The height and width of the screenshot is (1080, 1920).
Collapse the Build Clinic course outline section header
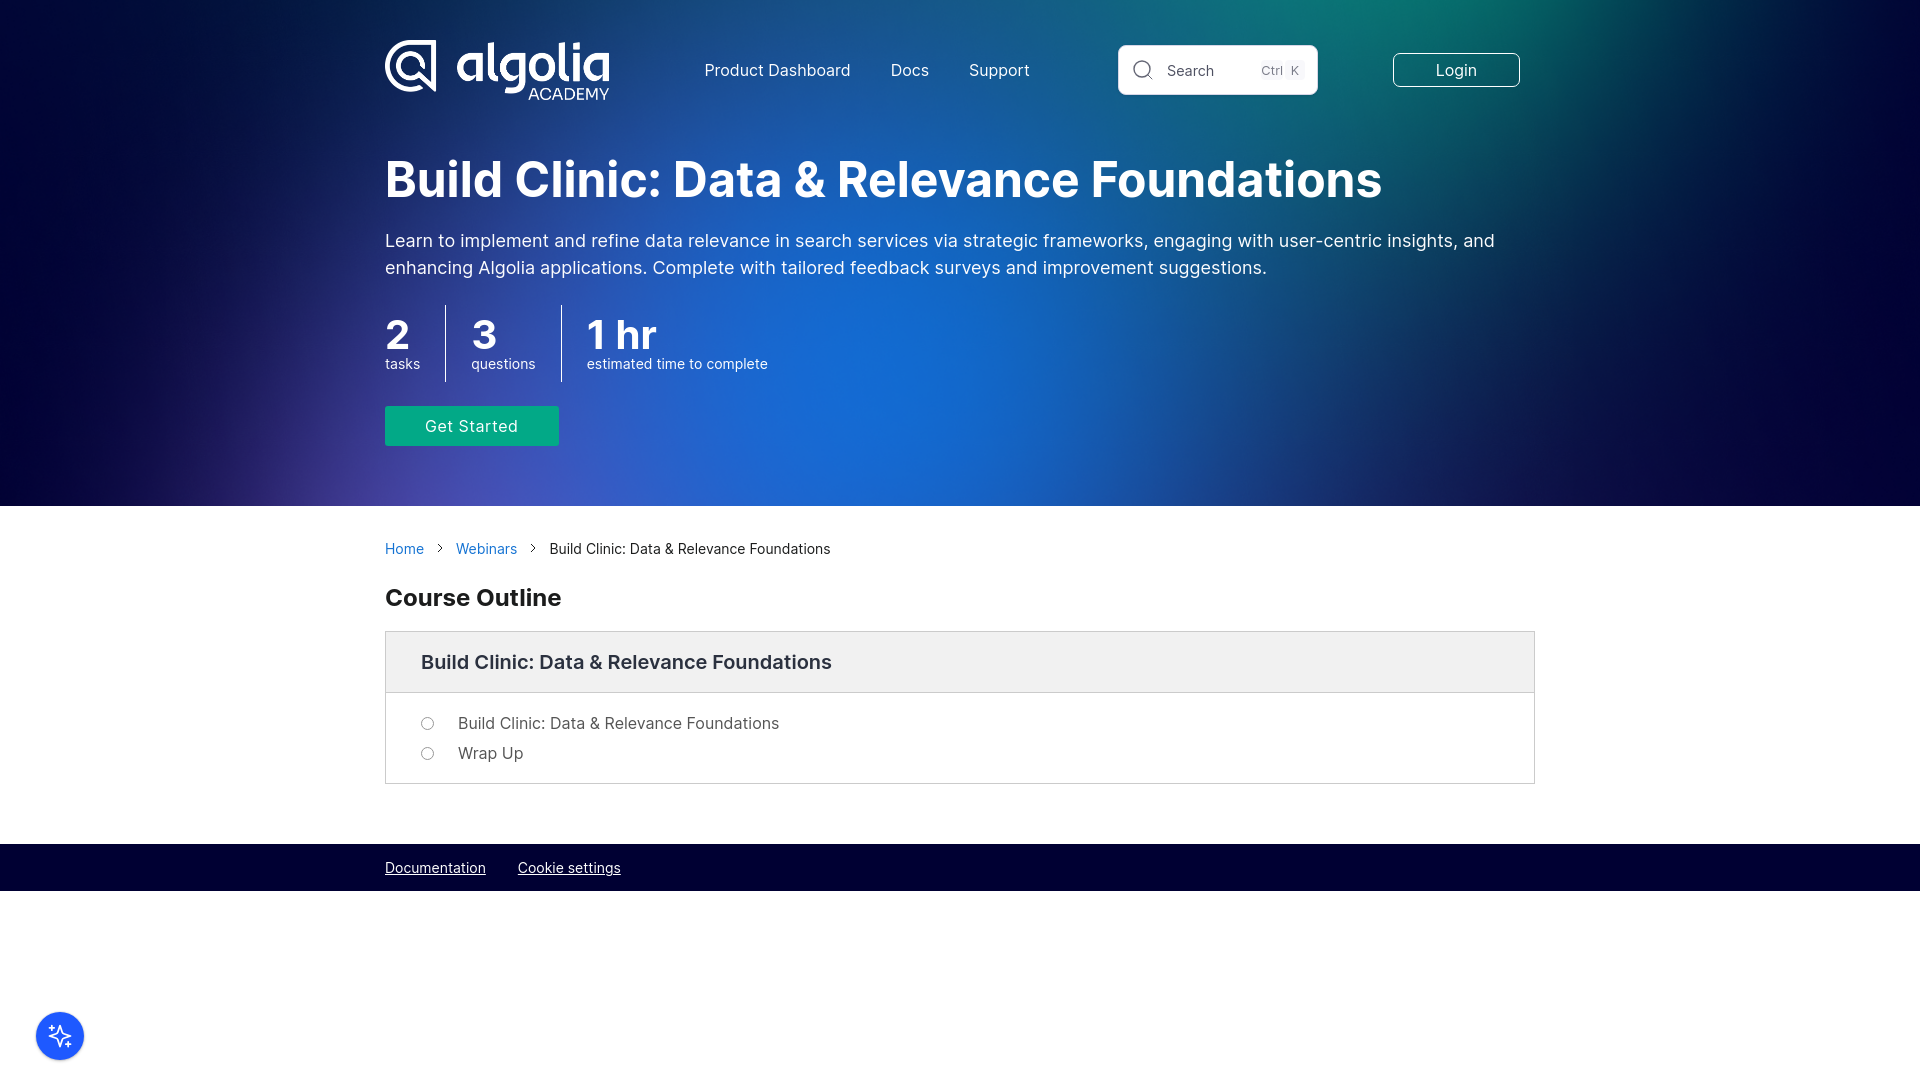[960, 662]
